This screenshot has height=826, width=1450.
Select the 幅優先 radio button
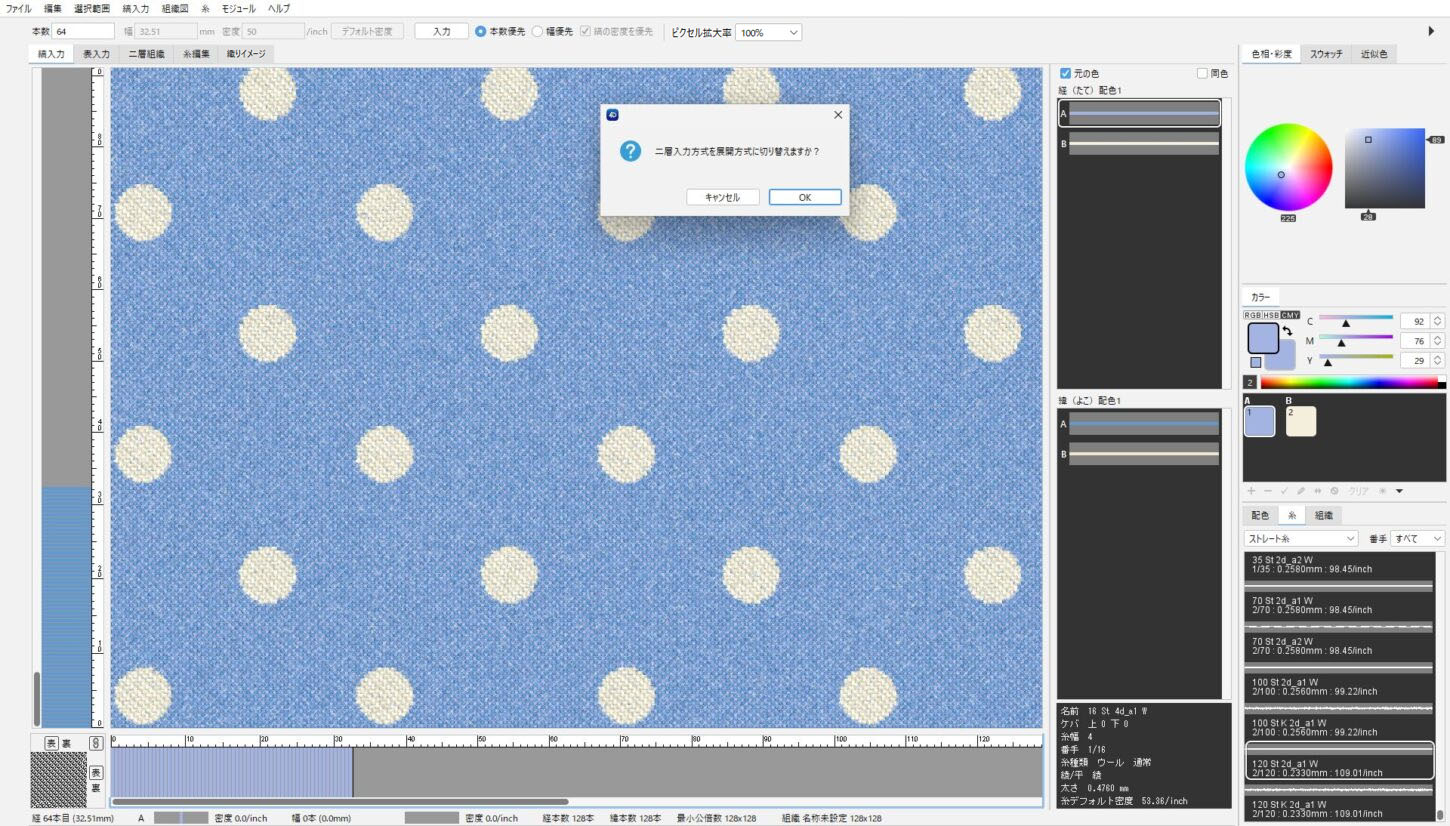coord(538,32)
